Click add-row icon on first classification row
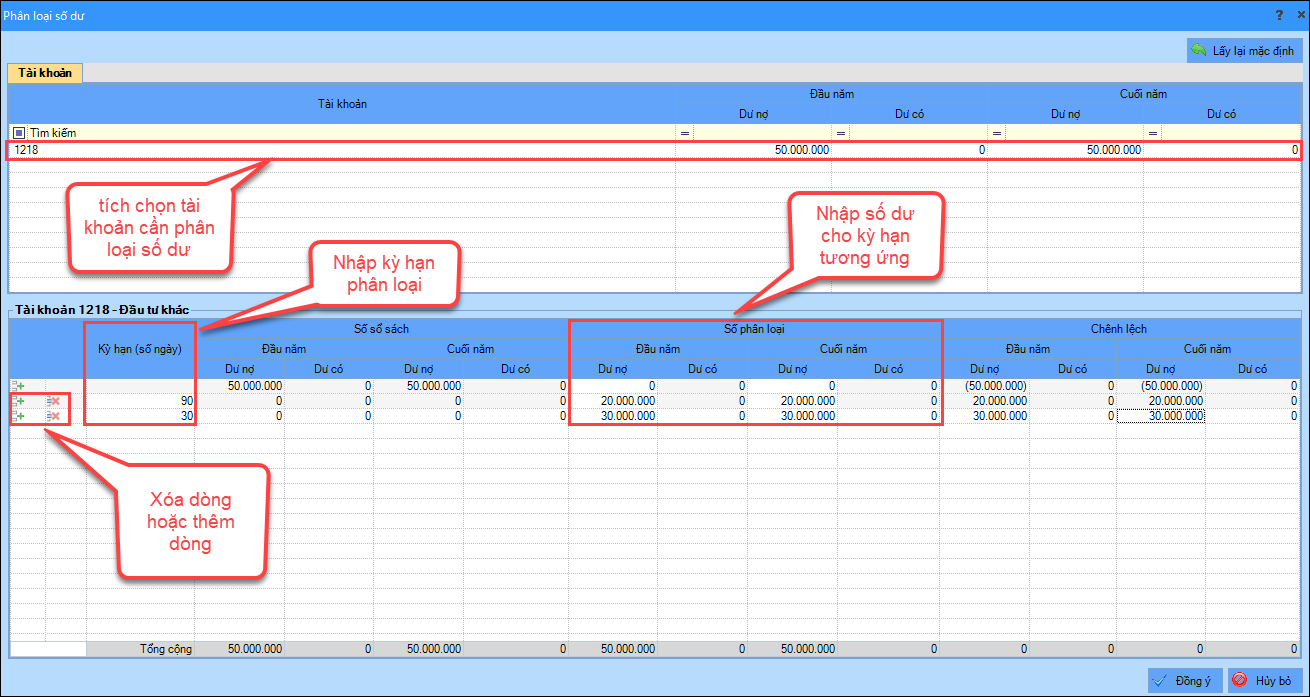 coord(18,386)
